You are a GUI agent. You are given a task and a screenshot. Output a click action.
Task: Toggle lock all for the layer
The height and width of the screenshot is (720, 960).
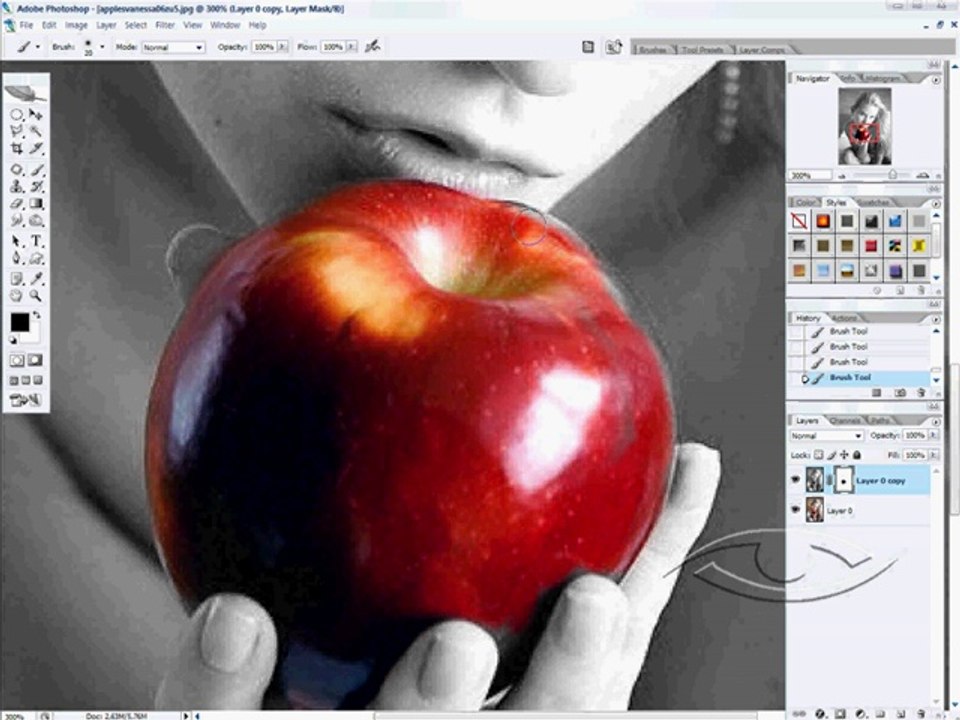point(857,455)
